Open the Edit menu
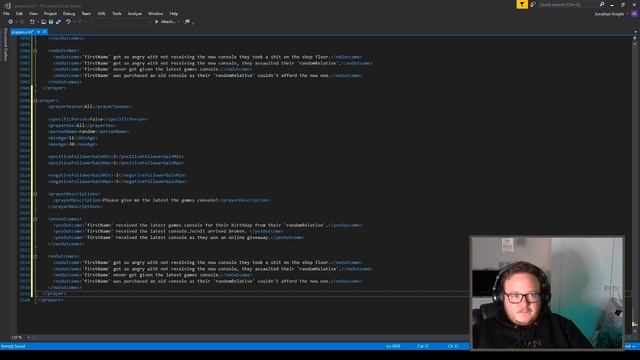 [19, 13]
